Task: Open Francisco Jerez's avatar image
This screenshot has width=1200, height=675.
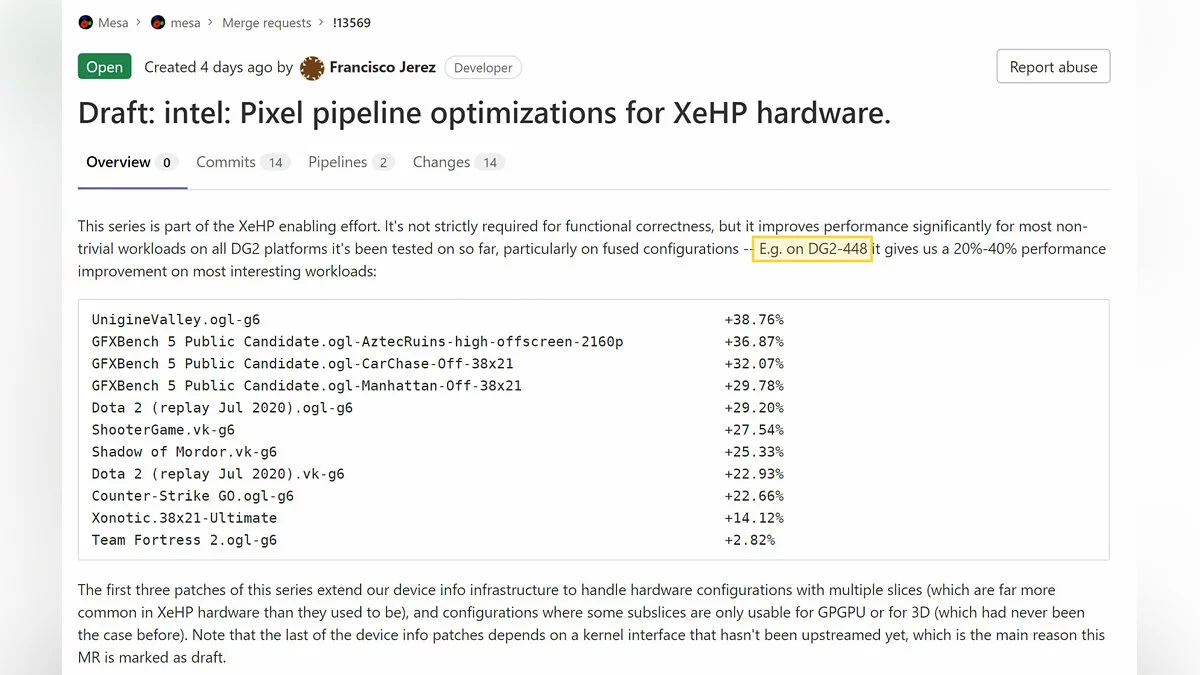Action: tap(312, 68)
